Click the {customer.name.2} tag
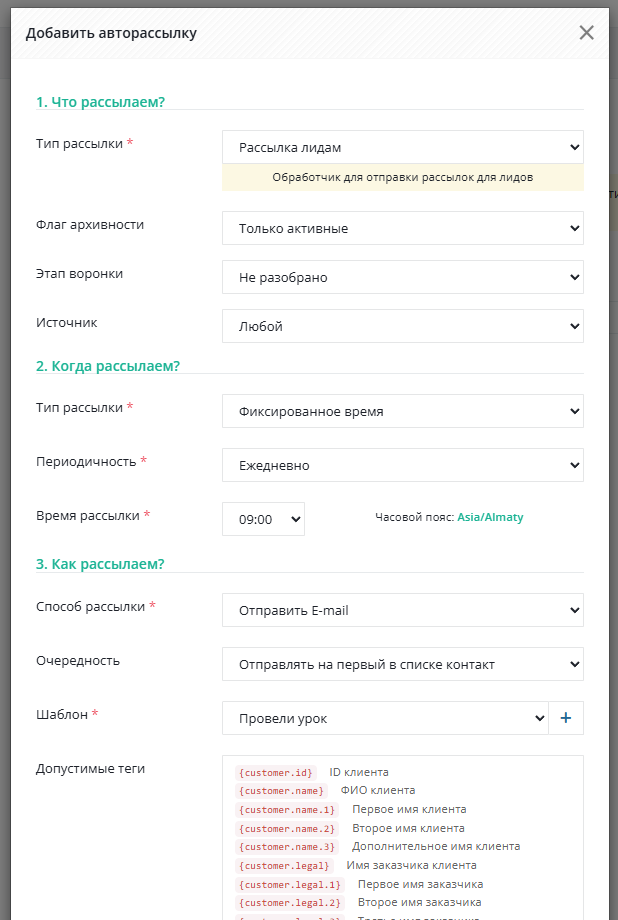The width and height of the screenshot is (618, 920). click(287, 829)
